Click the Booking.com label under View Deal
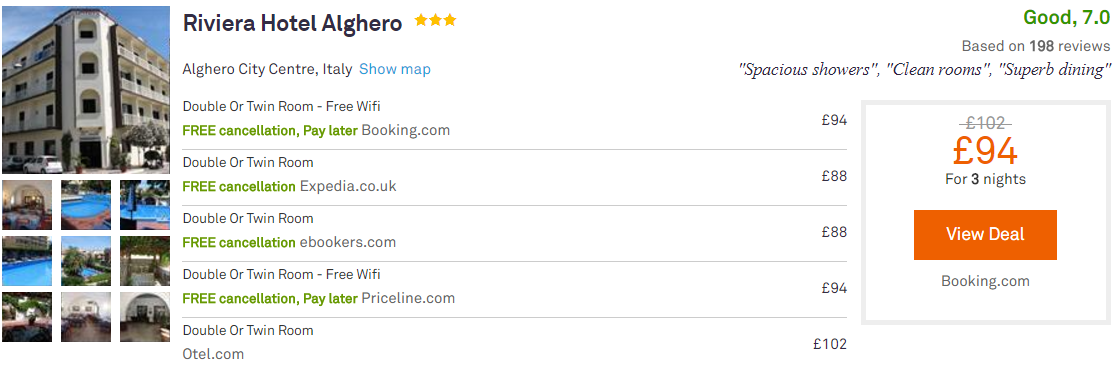The height and width of the screenshot is (367, 1117). coord(985,281)
